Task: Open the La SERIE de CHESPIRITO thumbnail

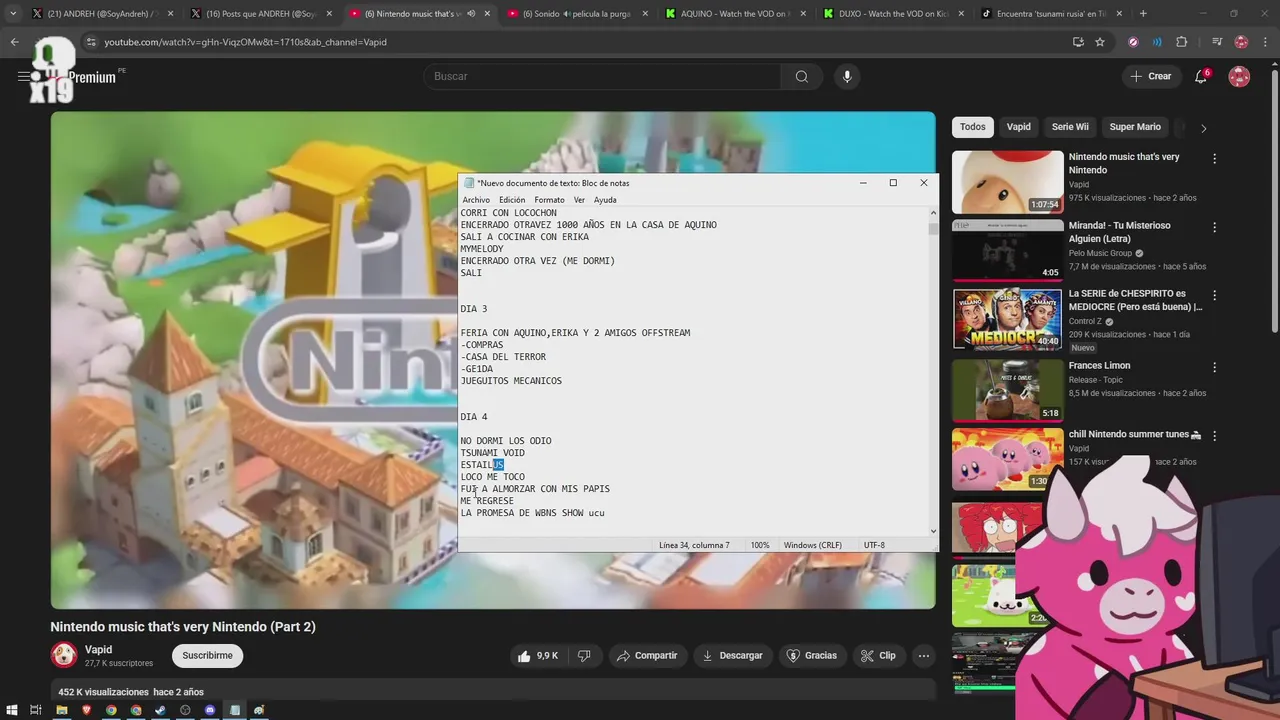Action: [x=1007, y=319]
